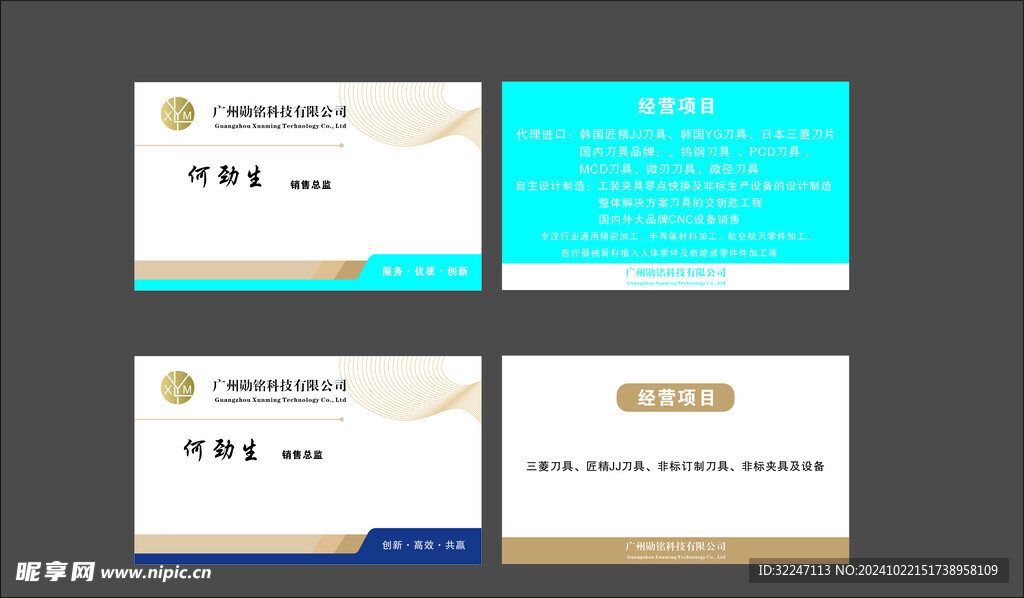Click the gold 经营项目 pill label
1024x598 pixels.
[675, 397]
